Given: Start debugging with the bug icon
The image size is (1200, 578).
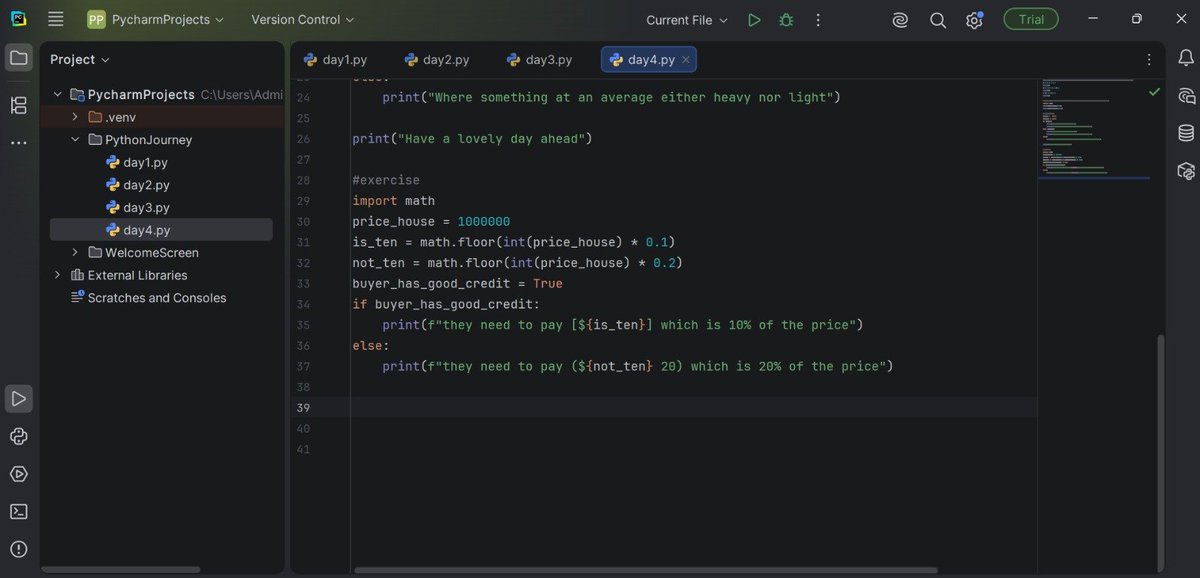Looking at the screenshot, I should click(x=786, y=20).
